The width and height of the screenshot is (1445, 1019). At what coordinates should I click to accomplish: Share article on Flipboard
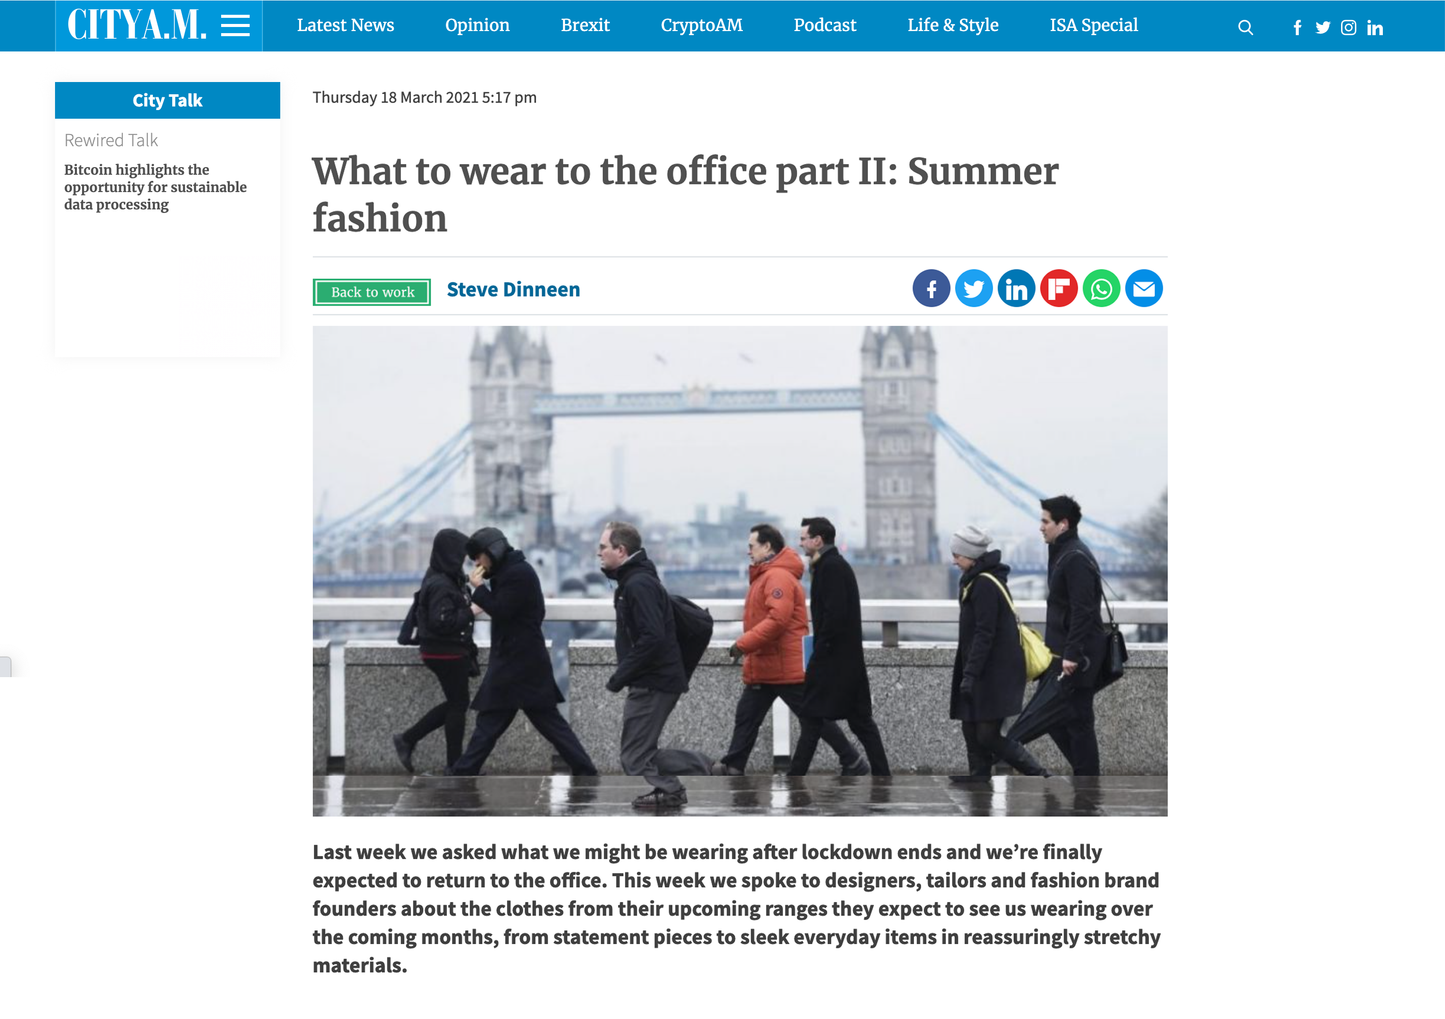click(x=1059, y=289)
